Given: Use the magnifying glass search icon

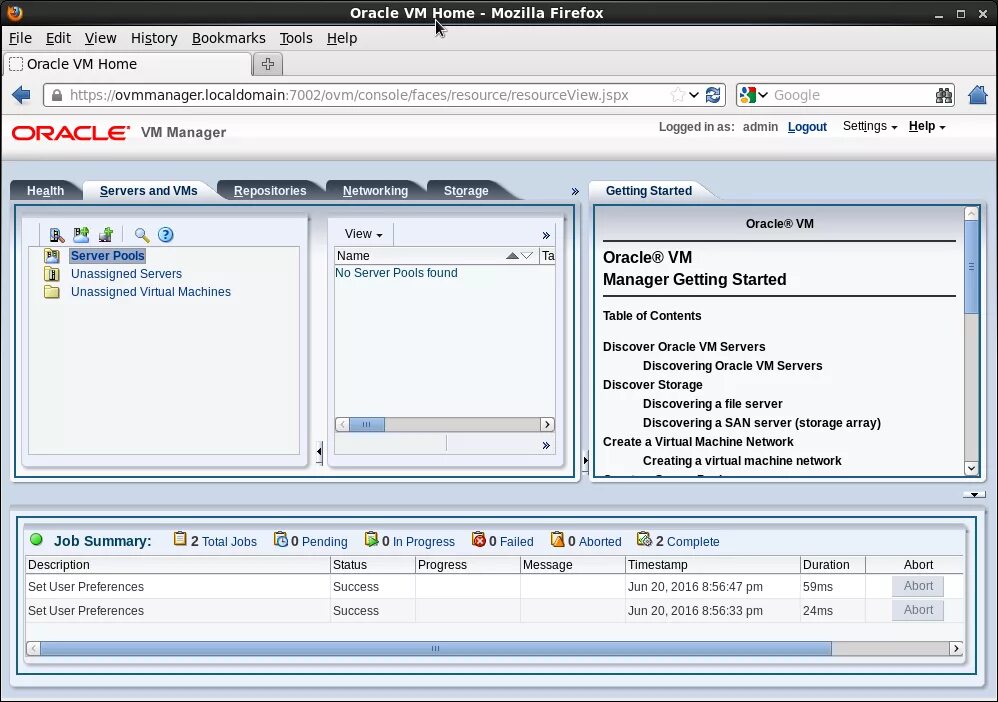Looking at the screenshot, I should tap(140, 235).
